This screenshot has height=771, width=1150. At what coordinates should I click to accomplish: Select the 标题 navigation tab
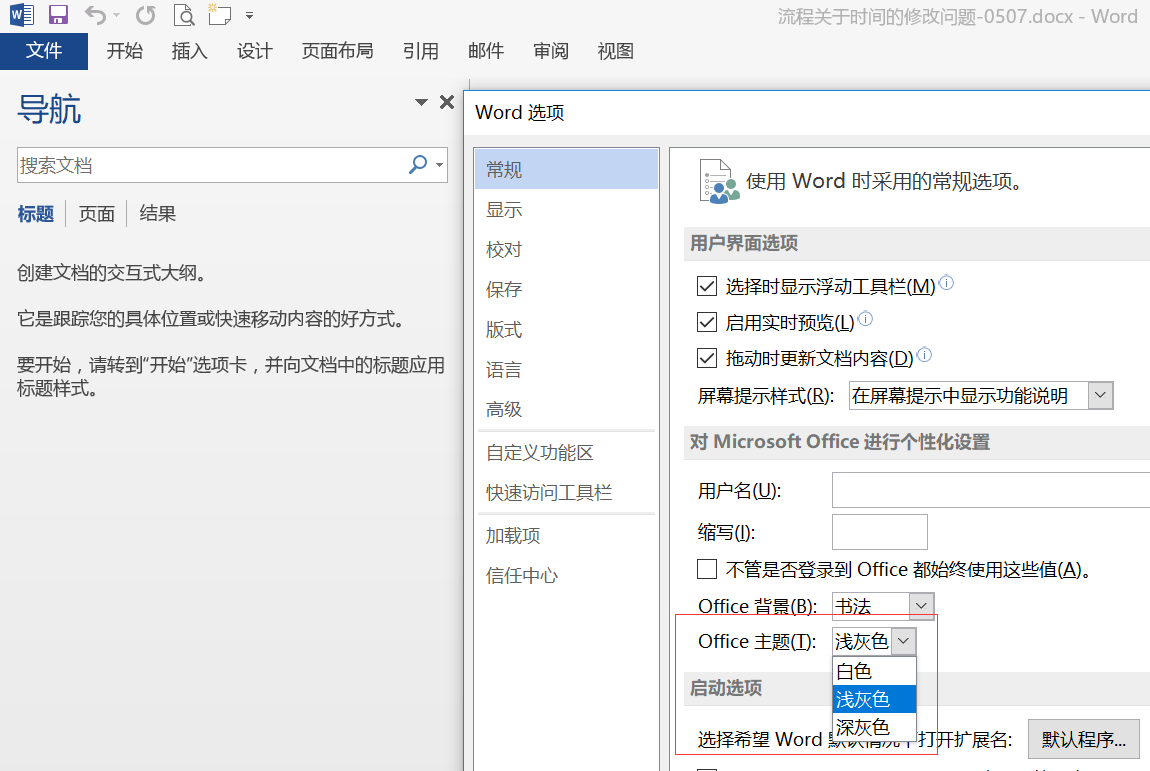point(36,214)
